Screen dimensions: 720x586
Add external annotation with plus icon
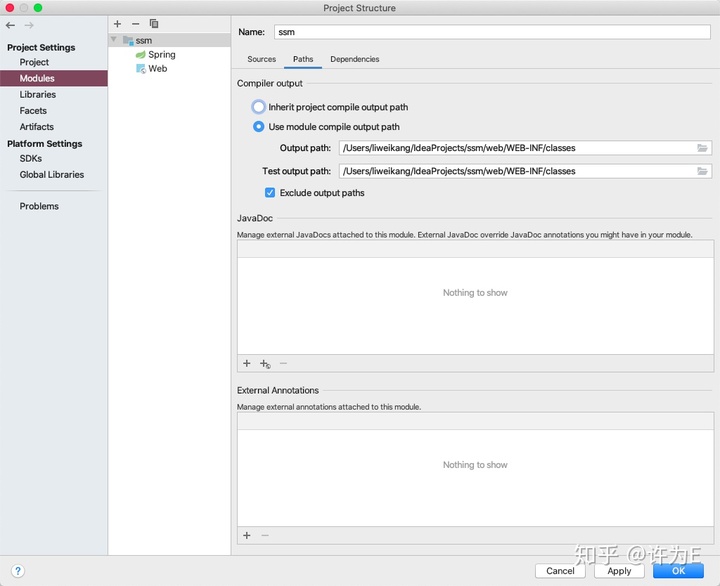[247, 535]
